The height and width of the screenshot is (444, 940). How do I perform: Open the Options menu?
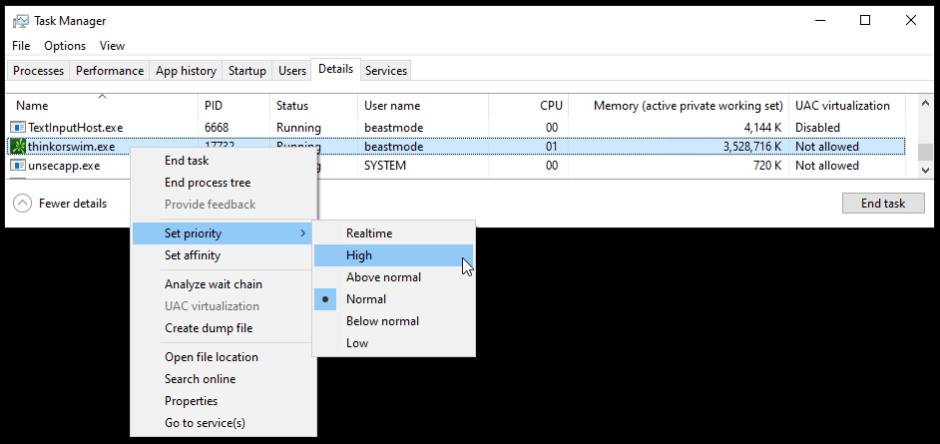point(65,46)
